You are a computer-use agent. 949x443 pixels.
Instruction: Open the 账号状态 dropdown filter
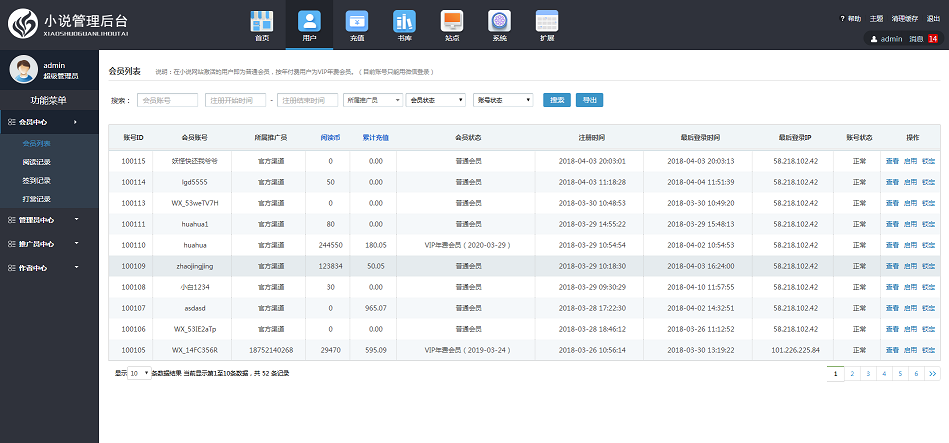503,100
